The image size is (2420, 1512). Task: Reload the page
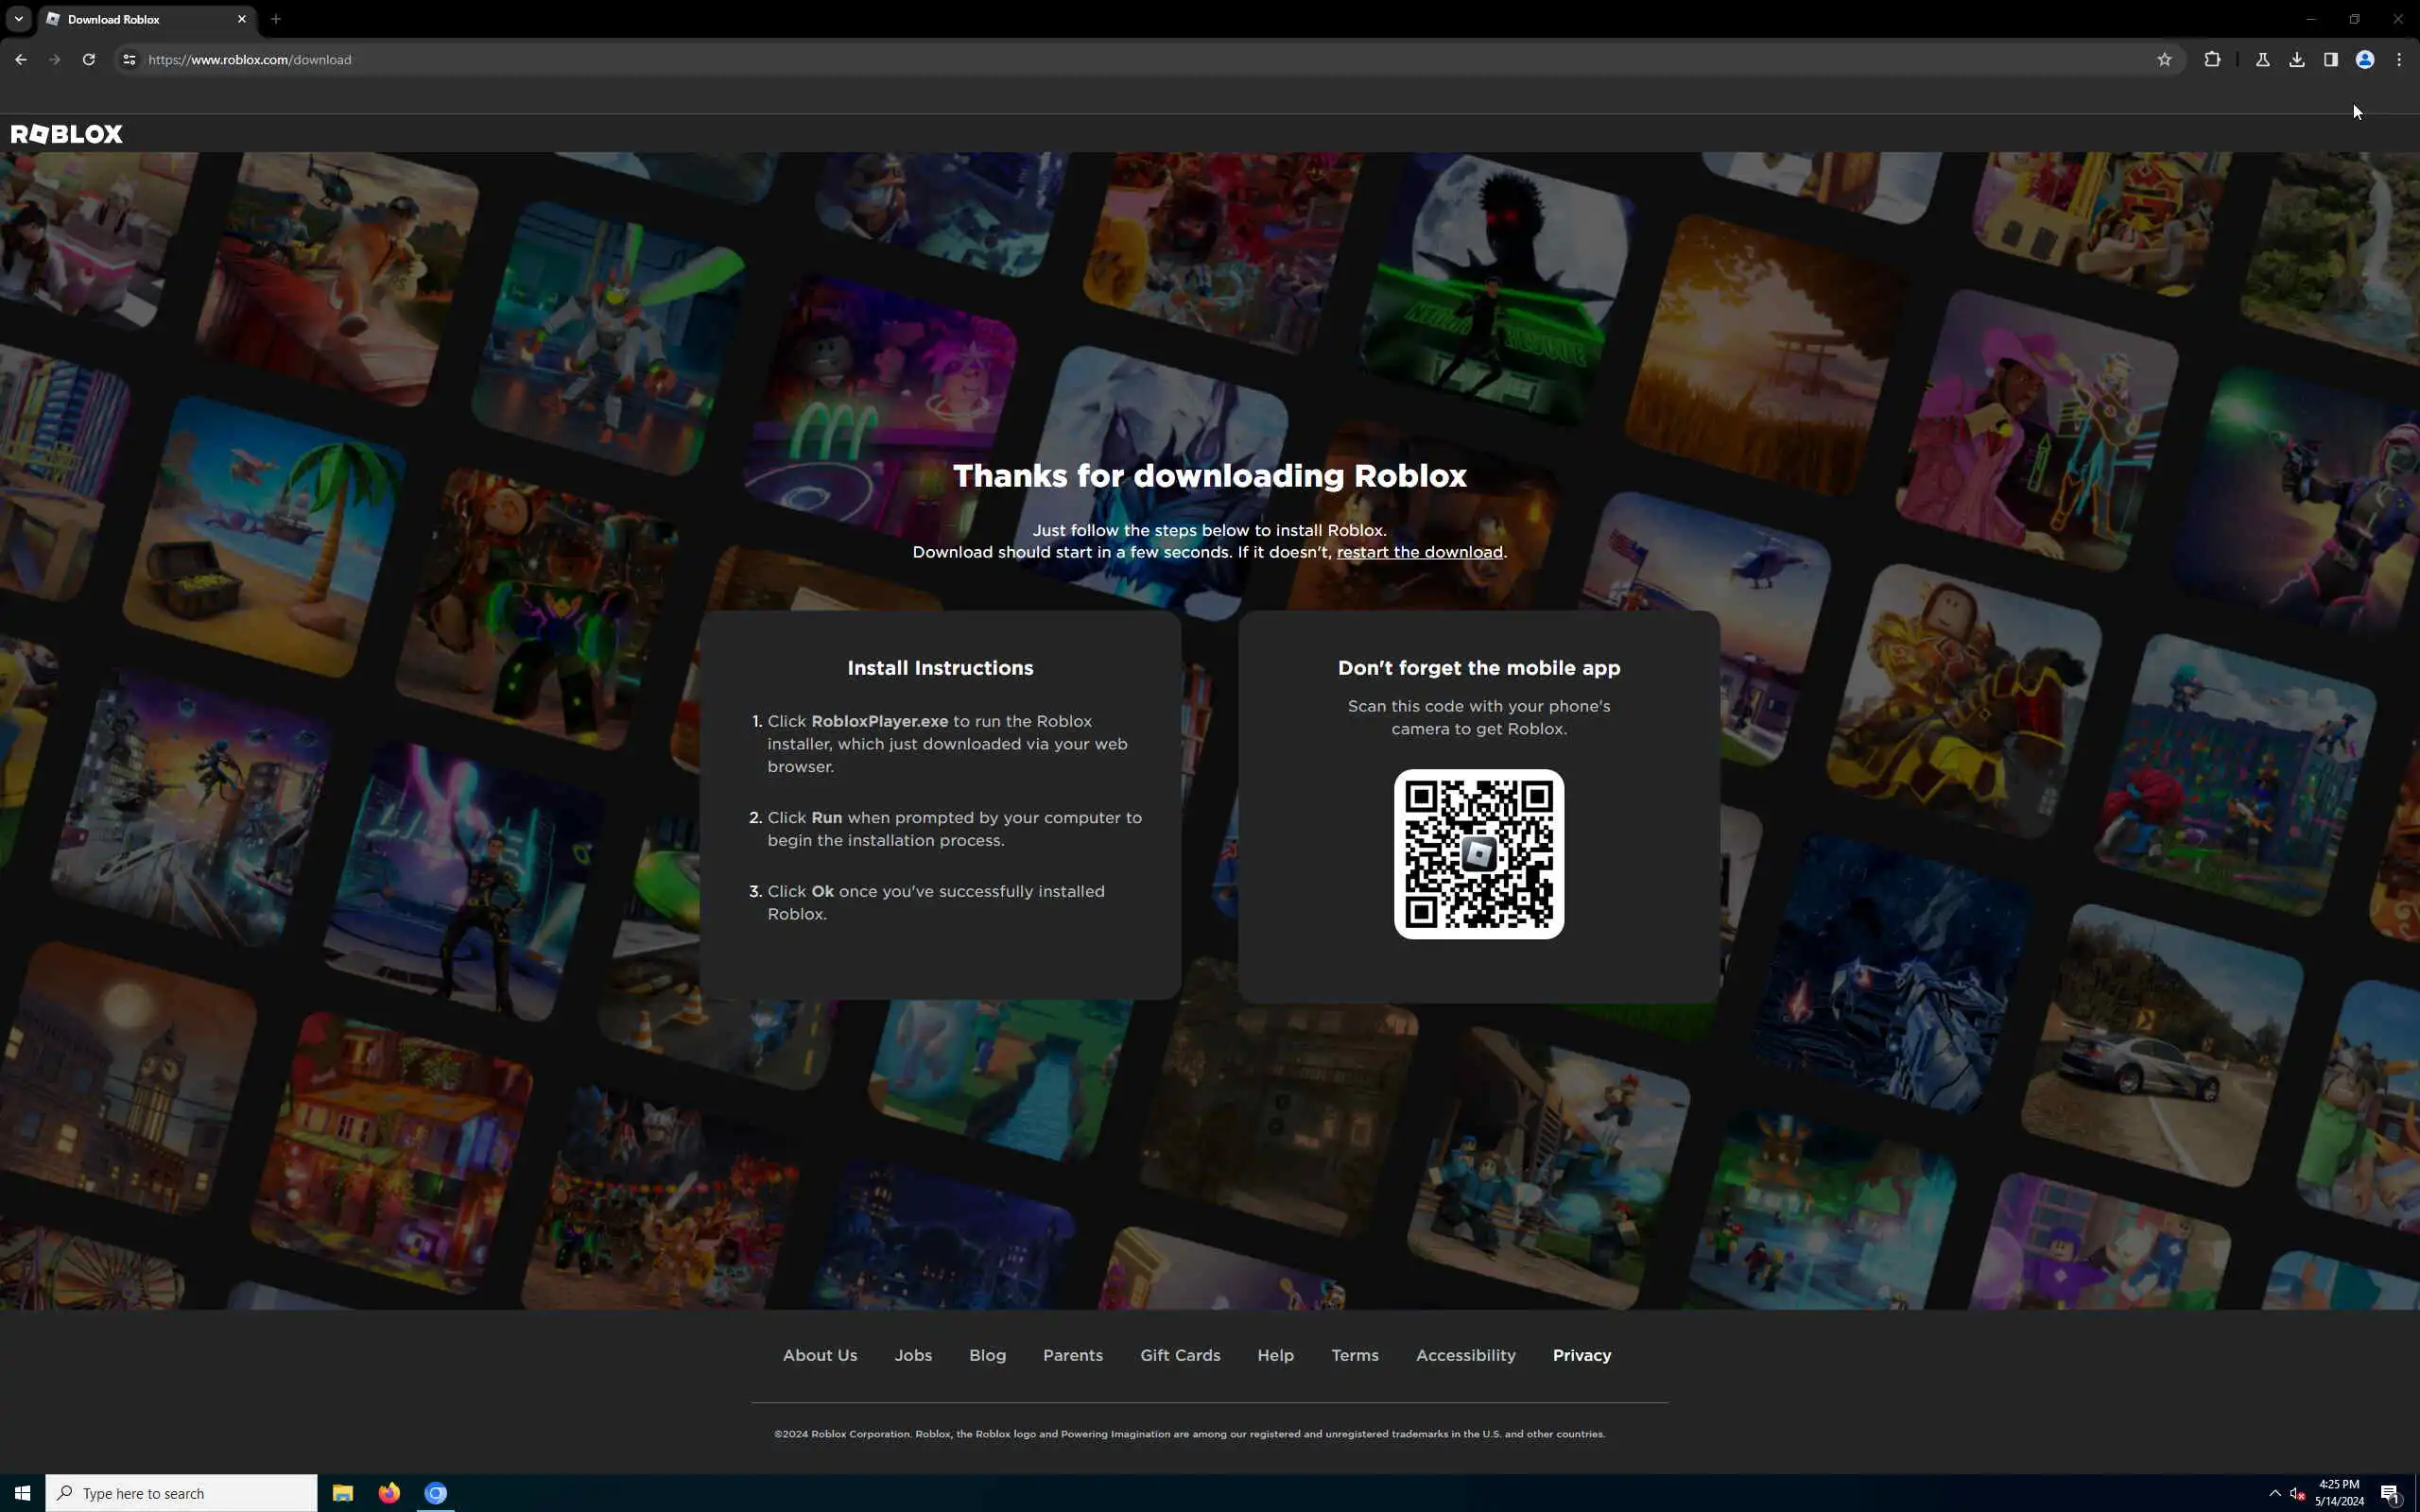click(89, 60)
